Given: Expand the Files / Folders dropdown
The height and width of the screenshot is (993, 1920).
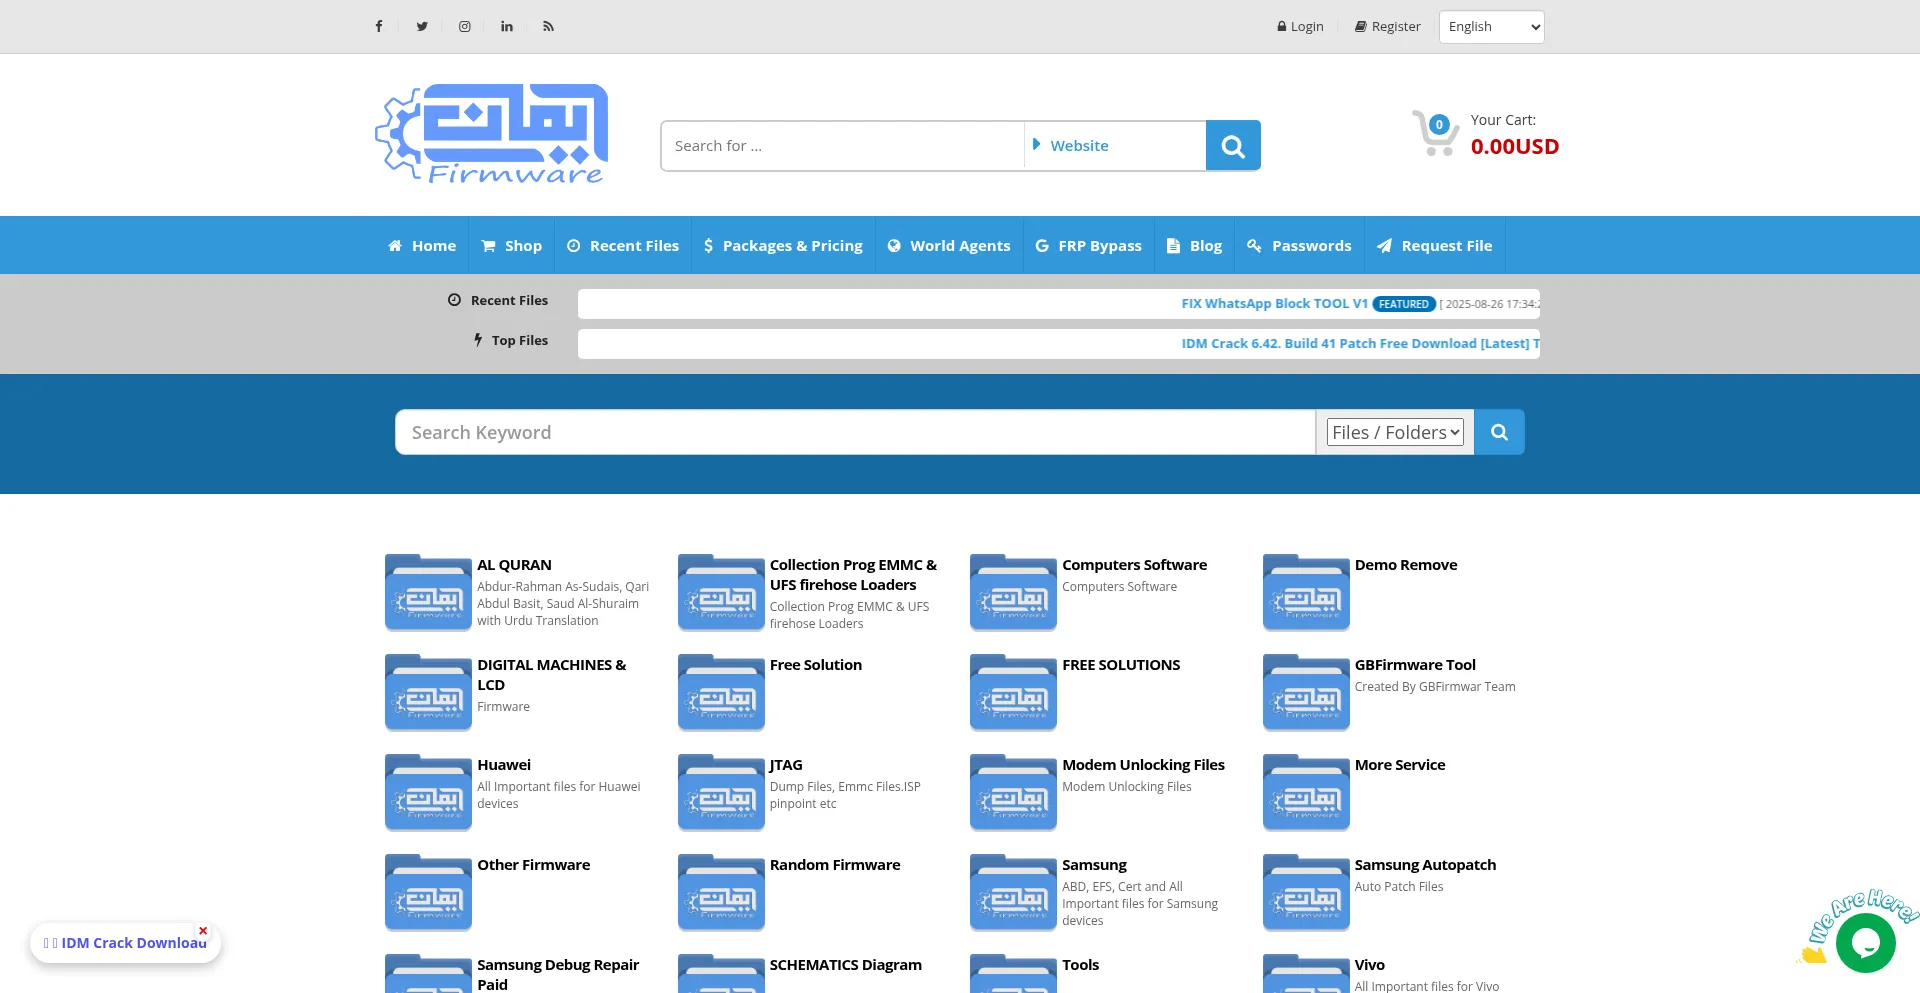Looking at the screenshot, I should 1395,432.
